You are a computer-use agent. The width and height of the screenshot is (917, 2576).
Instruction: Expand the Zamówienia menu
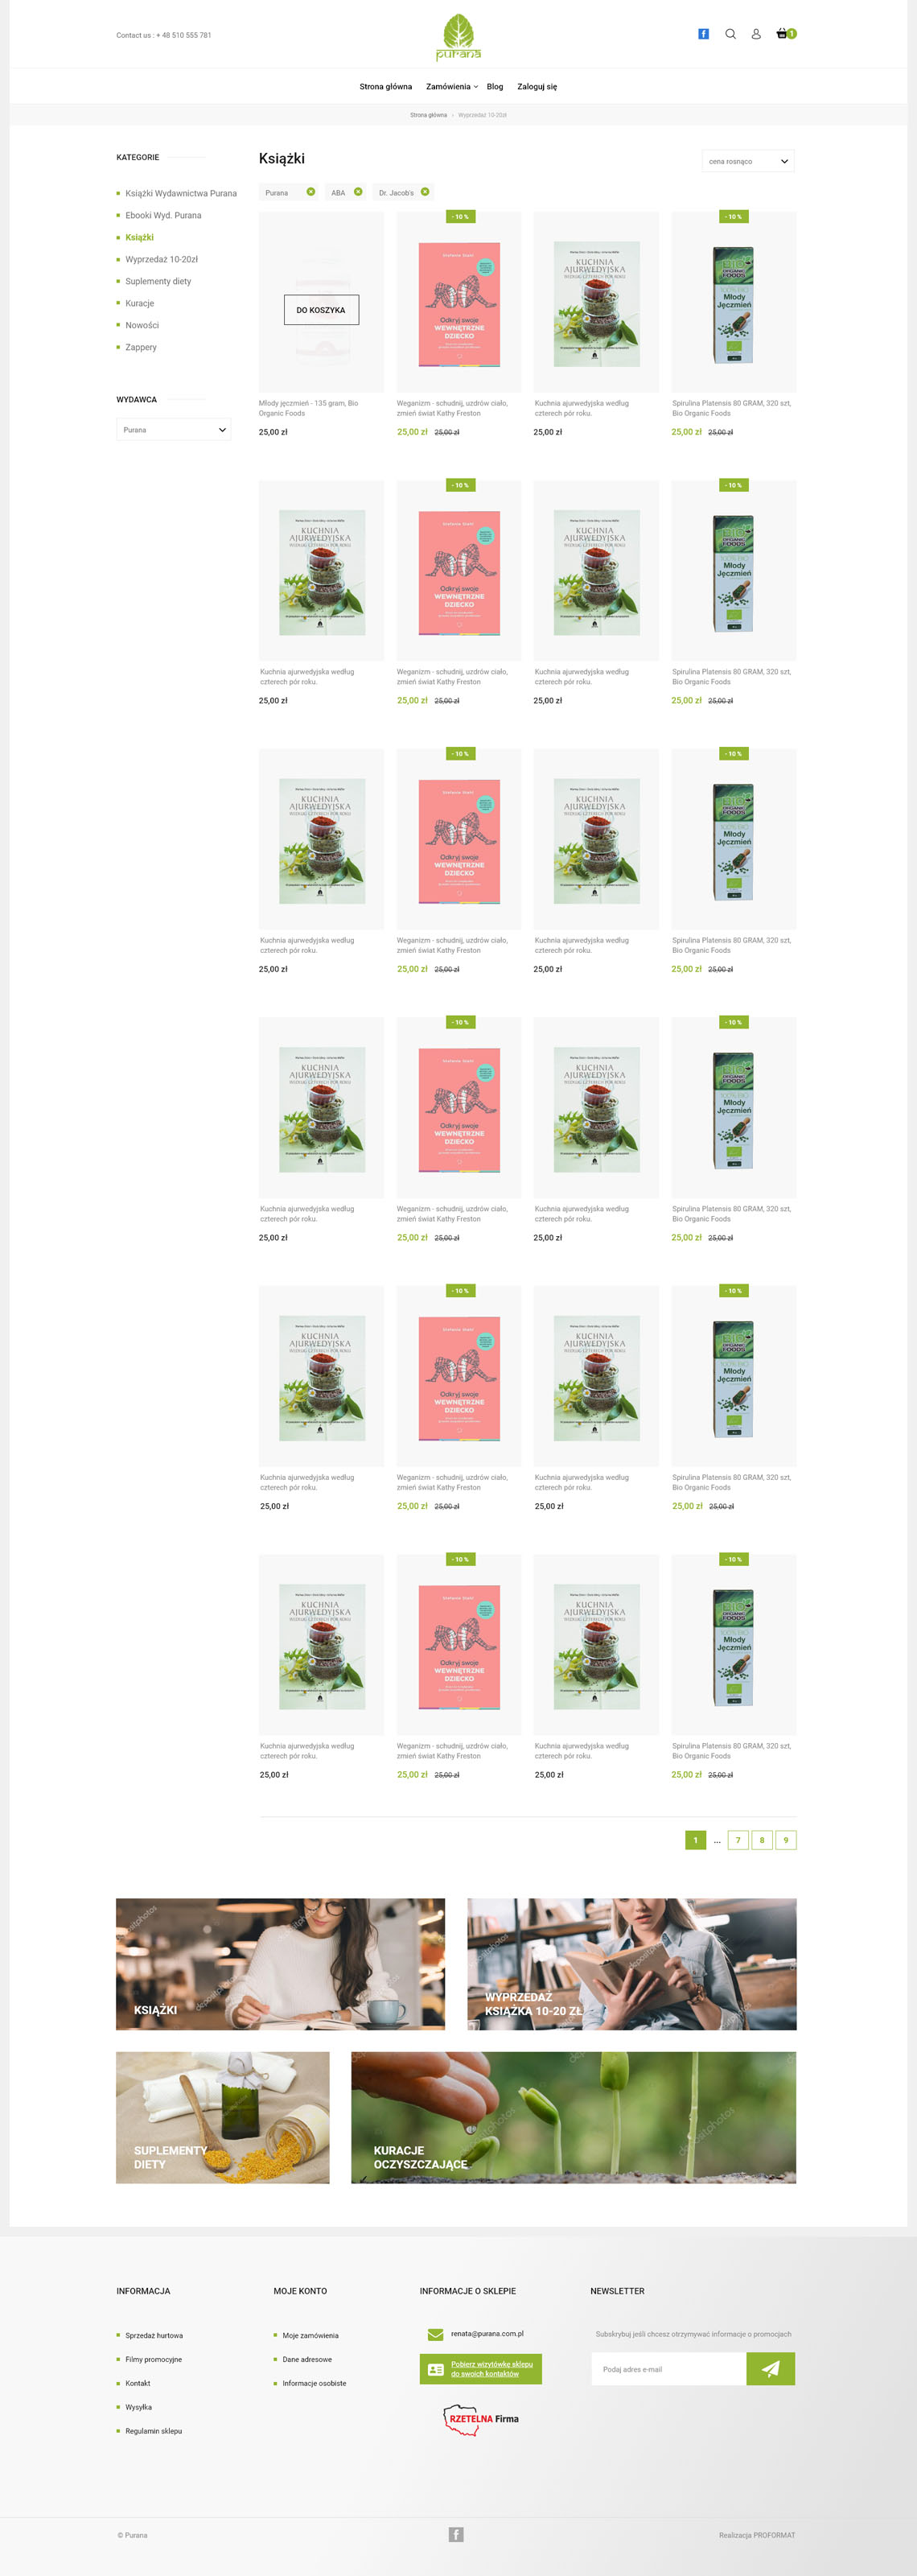452,87
